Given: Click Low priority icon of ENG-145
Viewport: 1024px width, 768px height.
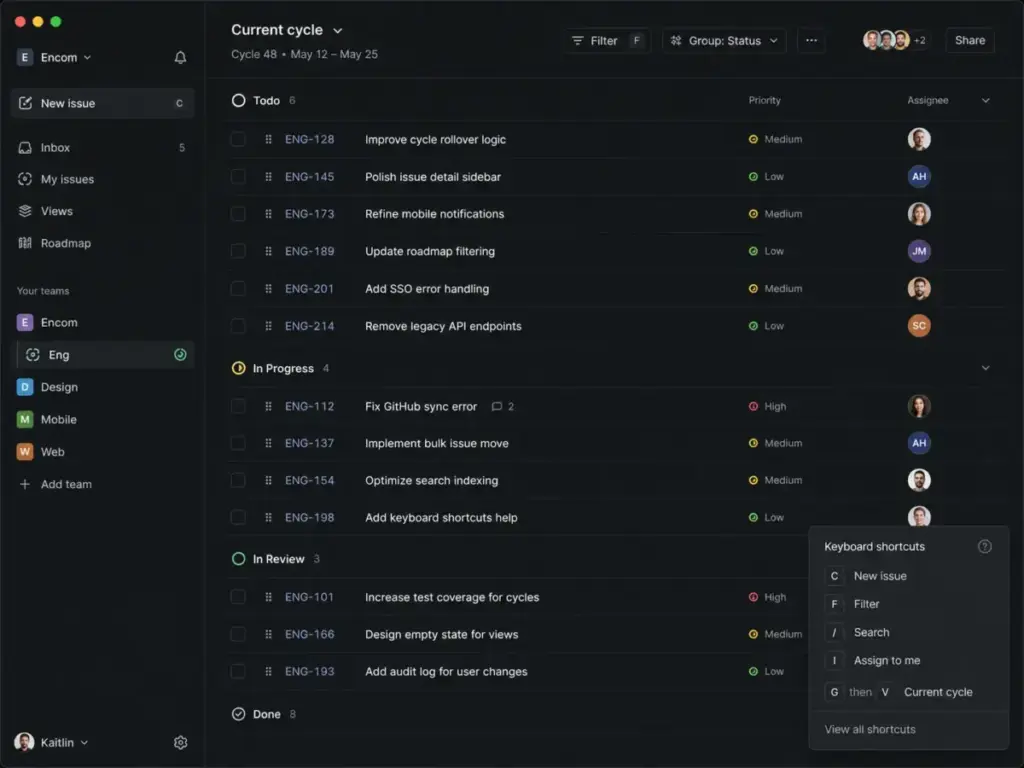Looking at the screenshot, I should (753, 176).
